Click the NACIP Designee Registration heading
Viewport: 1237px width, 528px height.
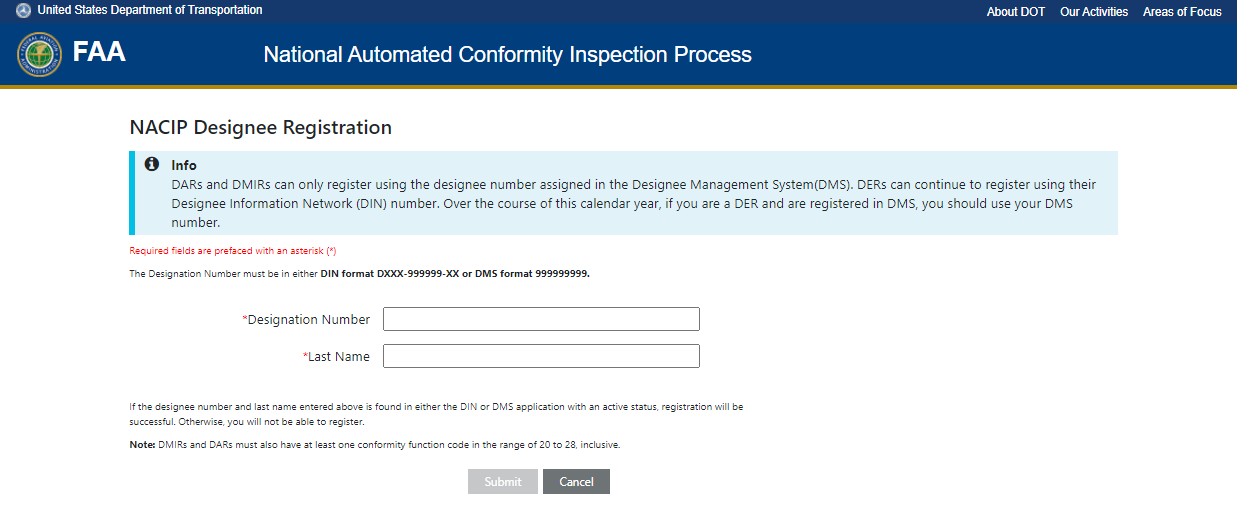click(260, 128)
